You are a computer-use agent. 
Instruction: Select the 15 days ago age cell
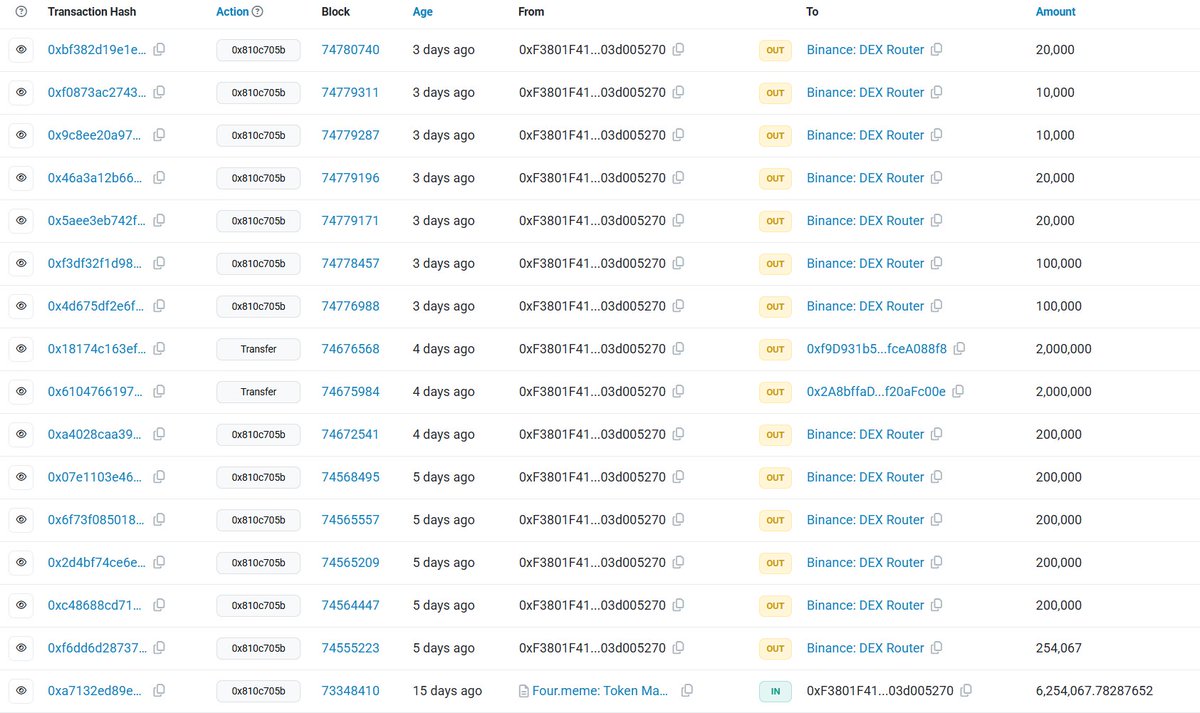(447, 691)
